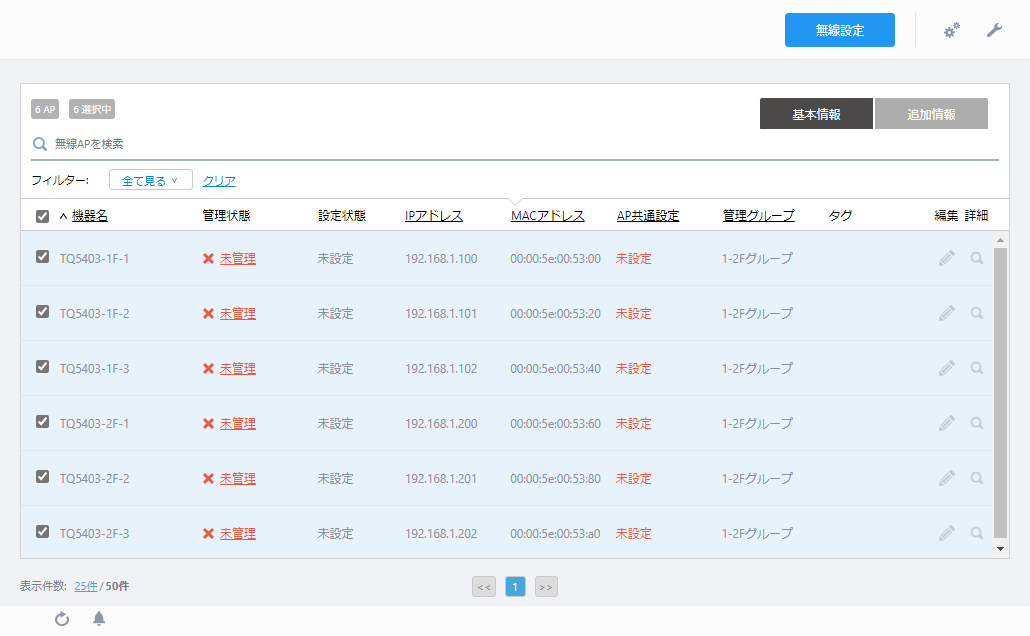Edit TQ5403-1F-2 with pencil icon
Screen dimensions: 1030x636
pos(947,313)
